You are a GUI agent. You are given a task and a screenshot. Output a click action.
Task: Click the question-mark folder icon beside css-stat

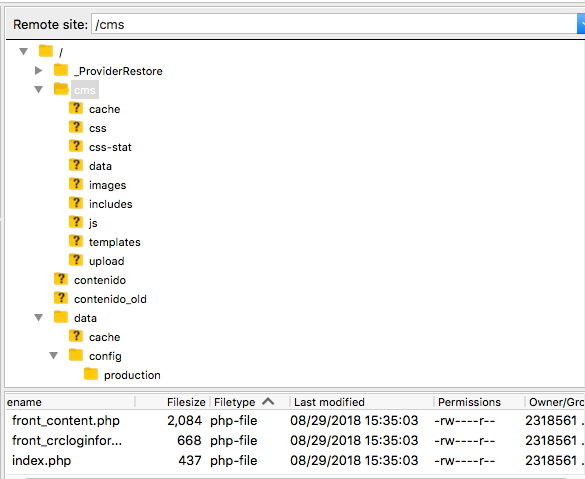[76, 146]
